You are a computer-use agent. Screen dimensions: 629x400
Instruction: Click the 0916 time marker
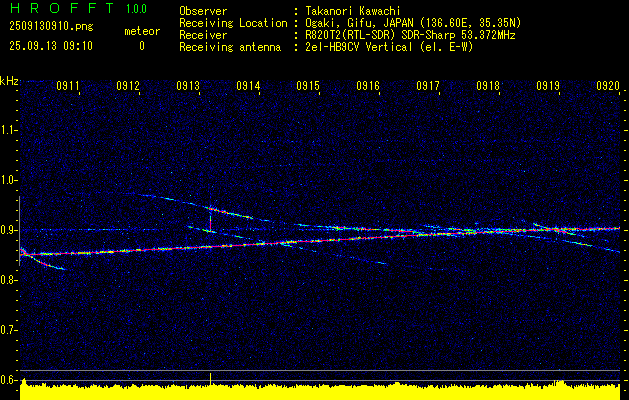pos(368,86)
